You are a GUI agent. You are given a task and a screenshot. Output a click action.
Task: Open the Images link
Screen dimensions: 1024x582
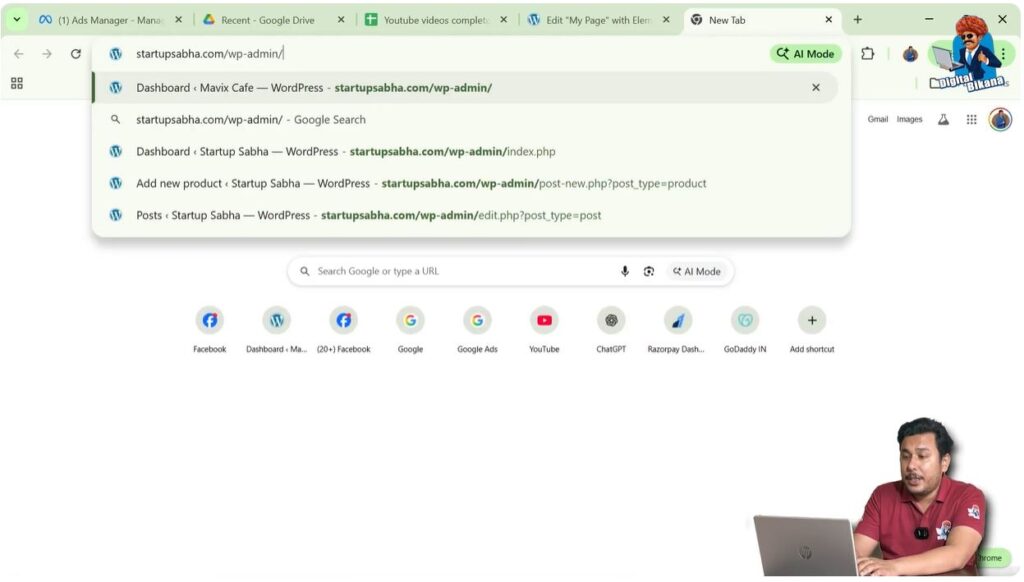(x=910, y=119)
